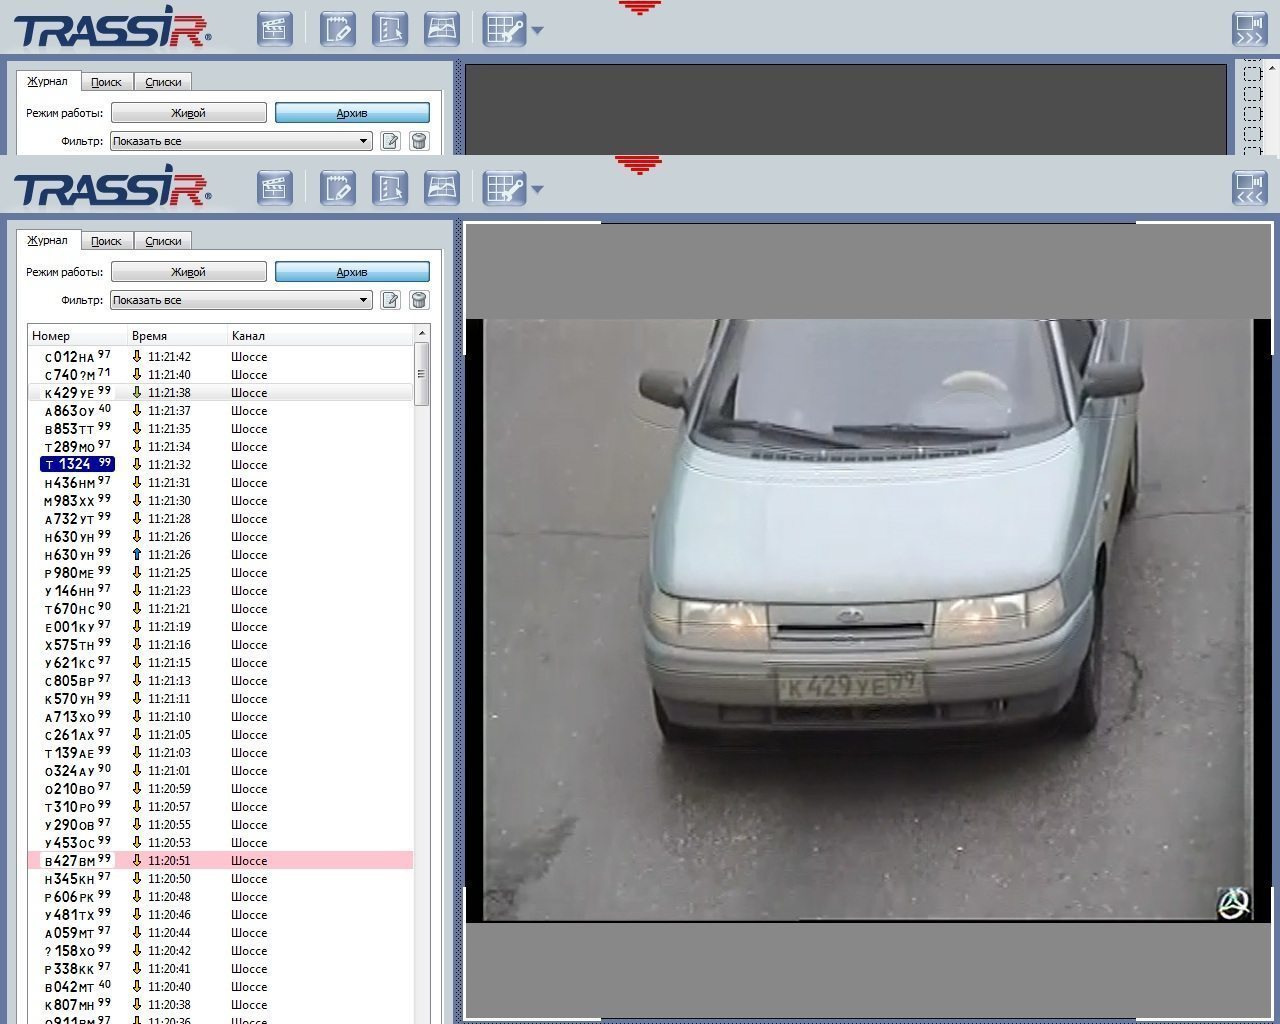Viewport: 1280px width, 1024px height.
Task: Open the Списки tab
Action: [162, 240]
